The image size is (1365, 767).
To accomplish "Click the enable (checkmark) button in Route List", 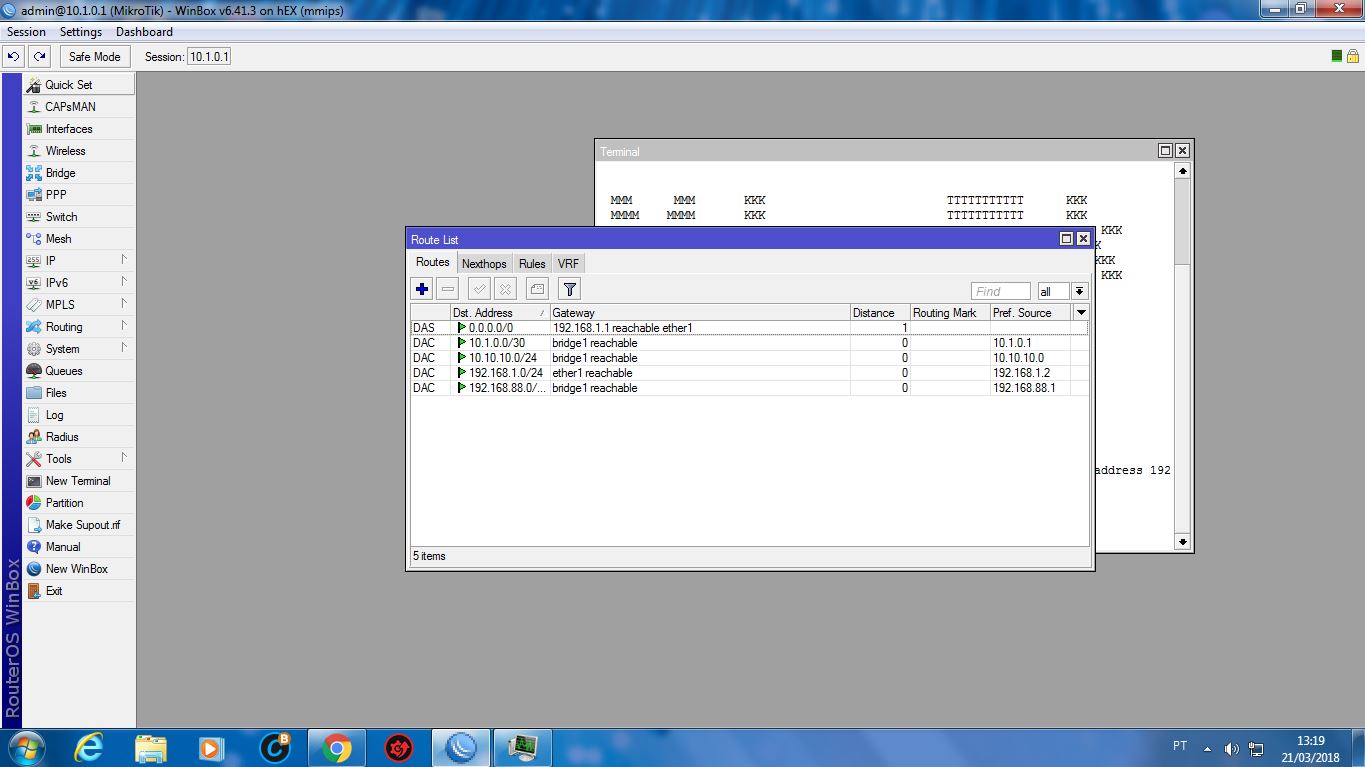I will 479,290.
